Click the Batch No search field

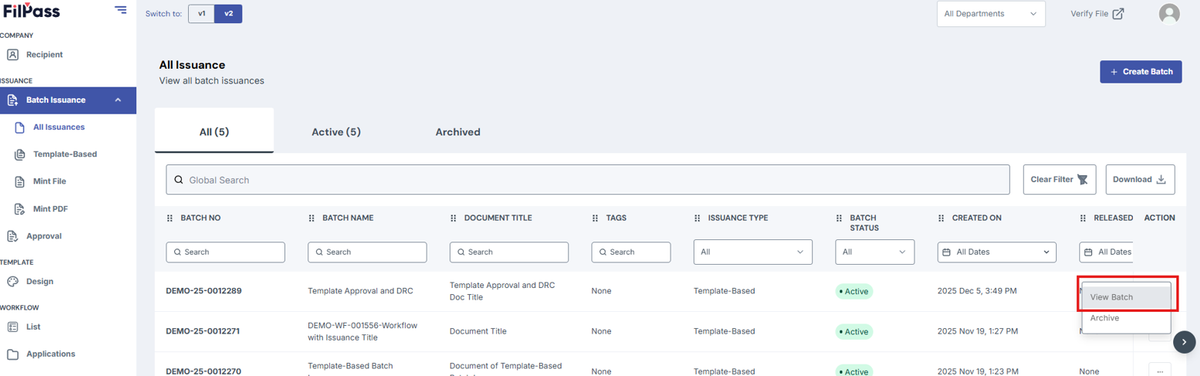225,252
